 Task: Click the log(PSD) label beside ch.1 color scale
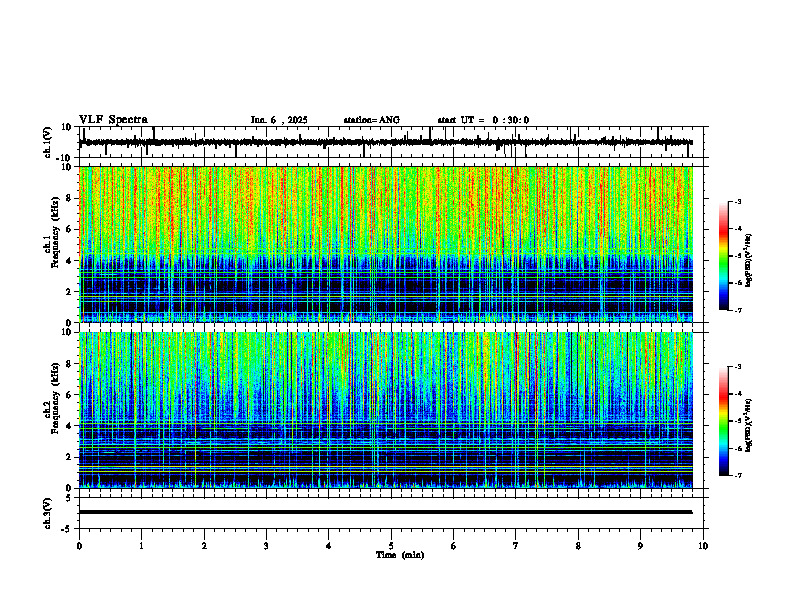click(x=750, y=261)
